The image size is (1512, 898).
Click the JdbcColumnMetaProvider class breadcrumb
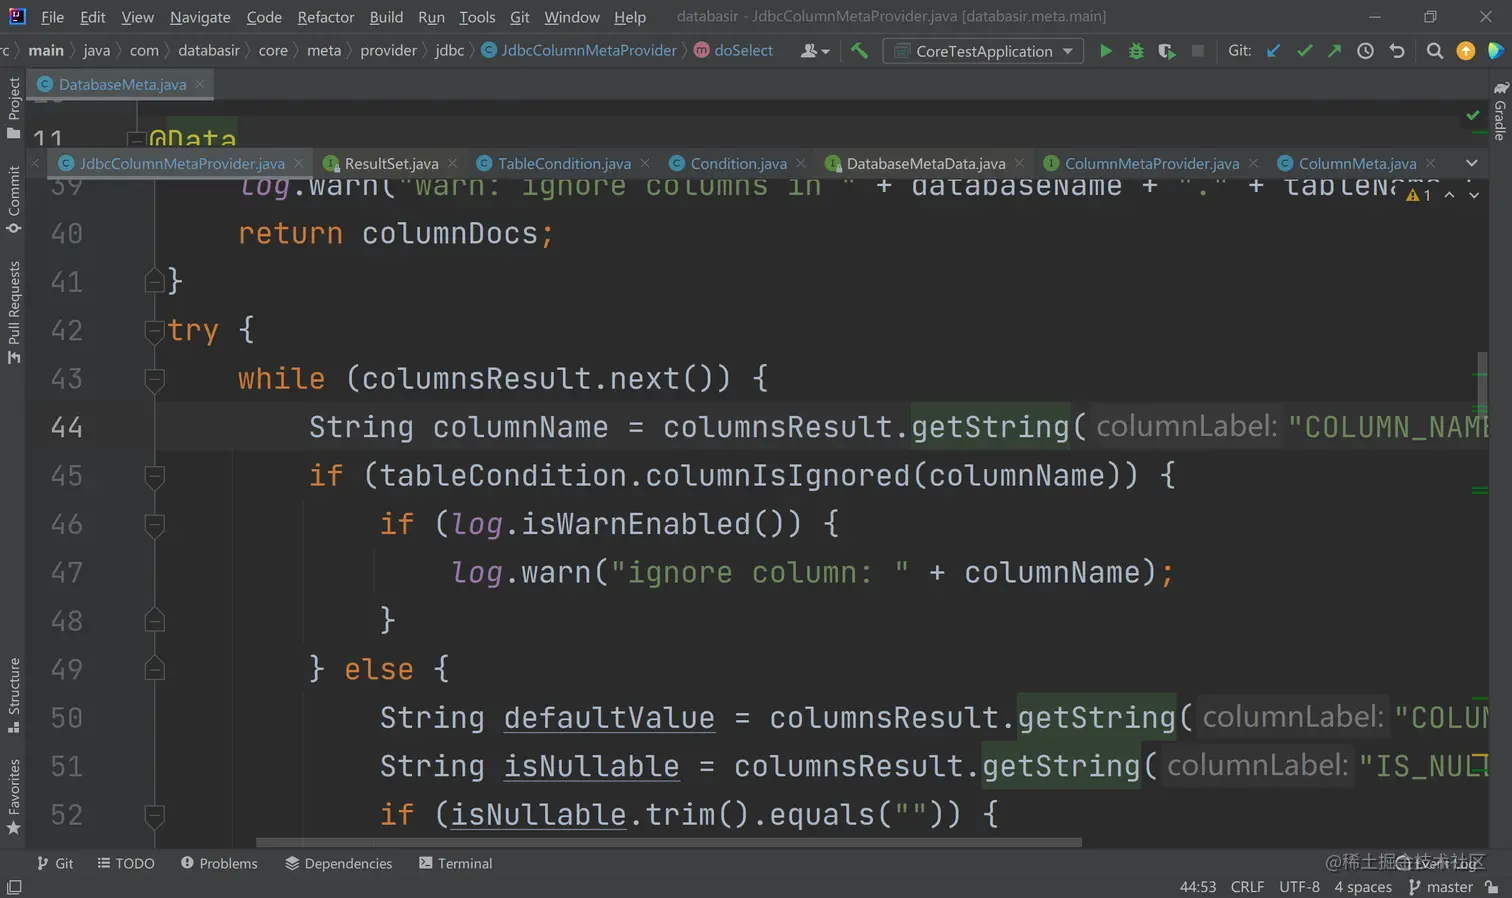click(x=579, y=51)
